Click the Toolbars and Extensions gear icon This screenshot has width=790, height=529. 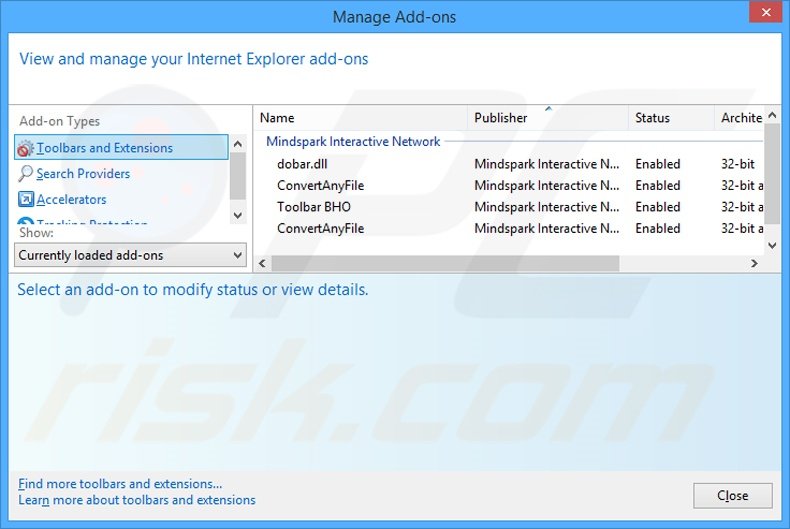click(25, 148)
